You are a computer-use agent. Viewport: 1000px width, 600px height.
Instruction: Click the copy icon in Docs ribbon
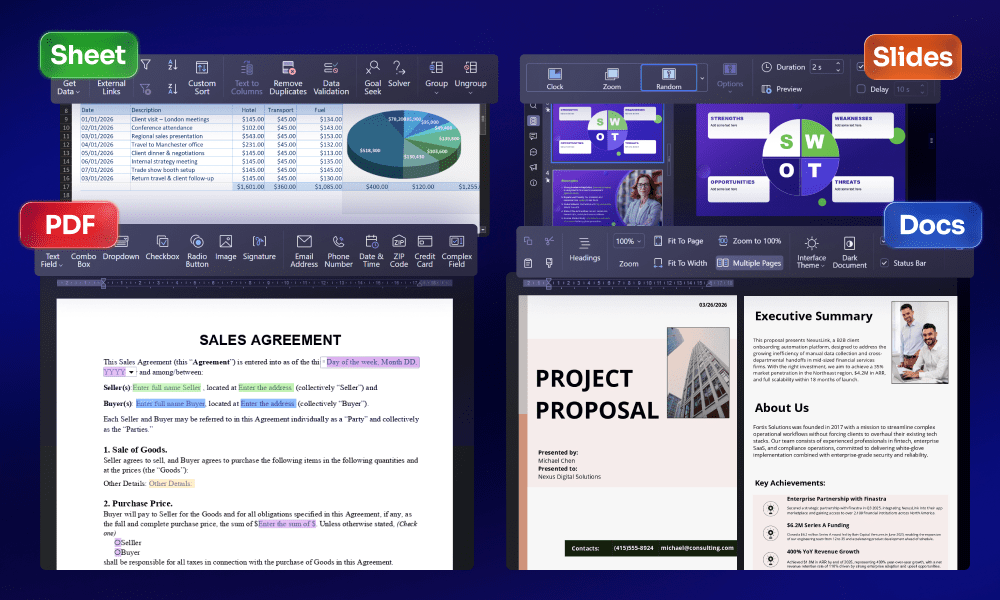click(x=528, y=241)
